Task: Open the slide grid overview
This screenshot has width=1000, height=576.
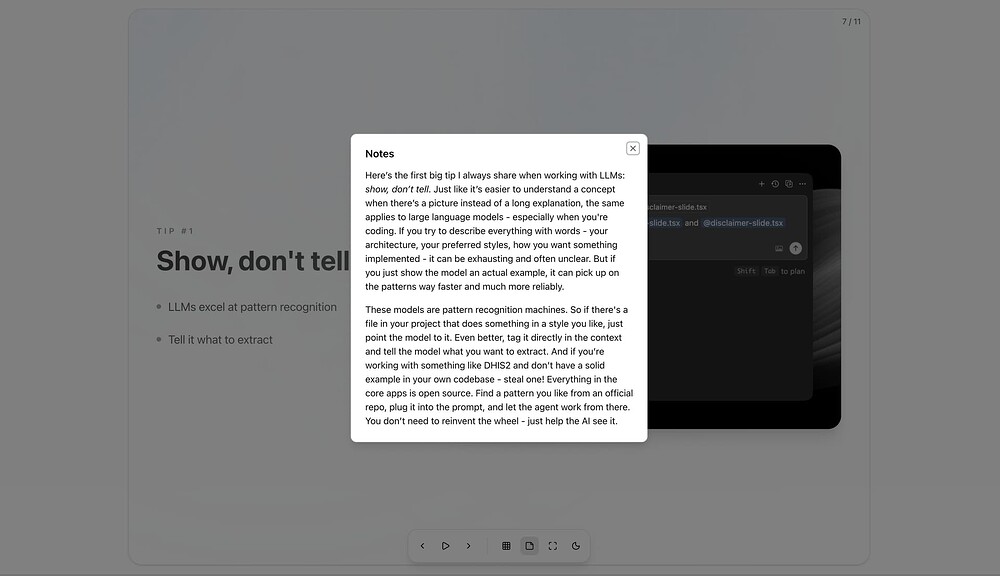Action: click(x=506, y=546)
